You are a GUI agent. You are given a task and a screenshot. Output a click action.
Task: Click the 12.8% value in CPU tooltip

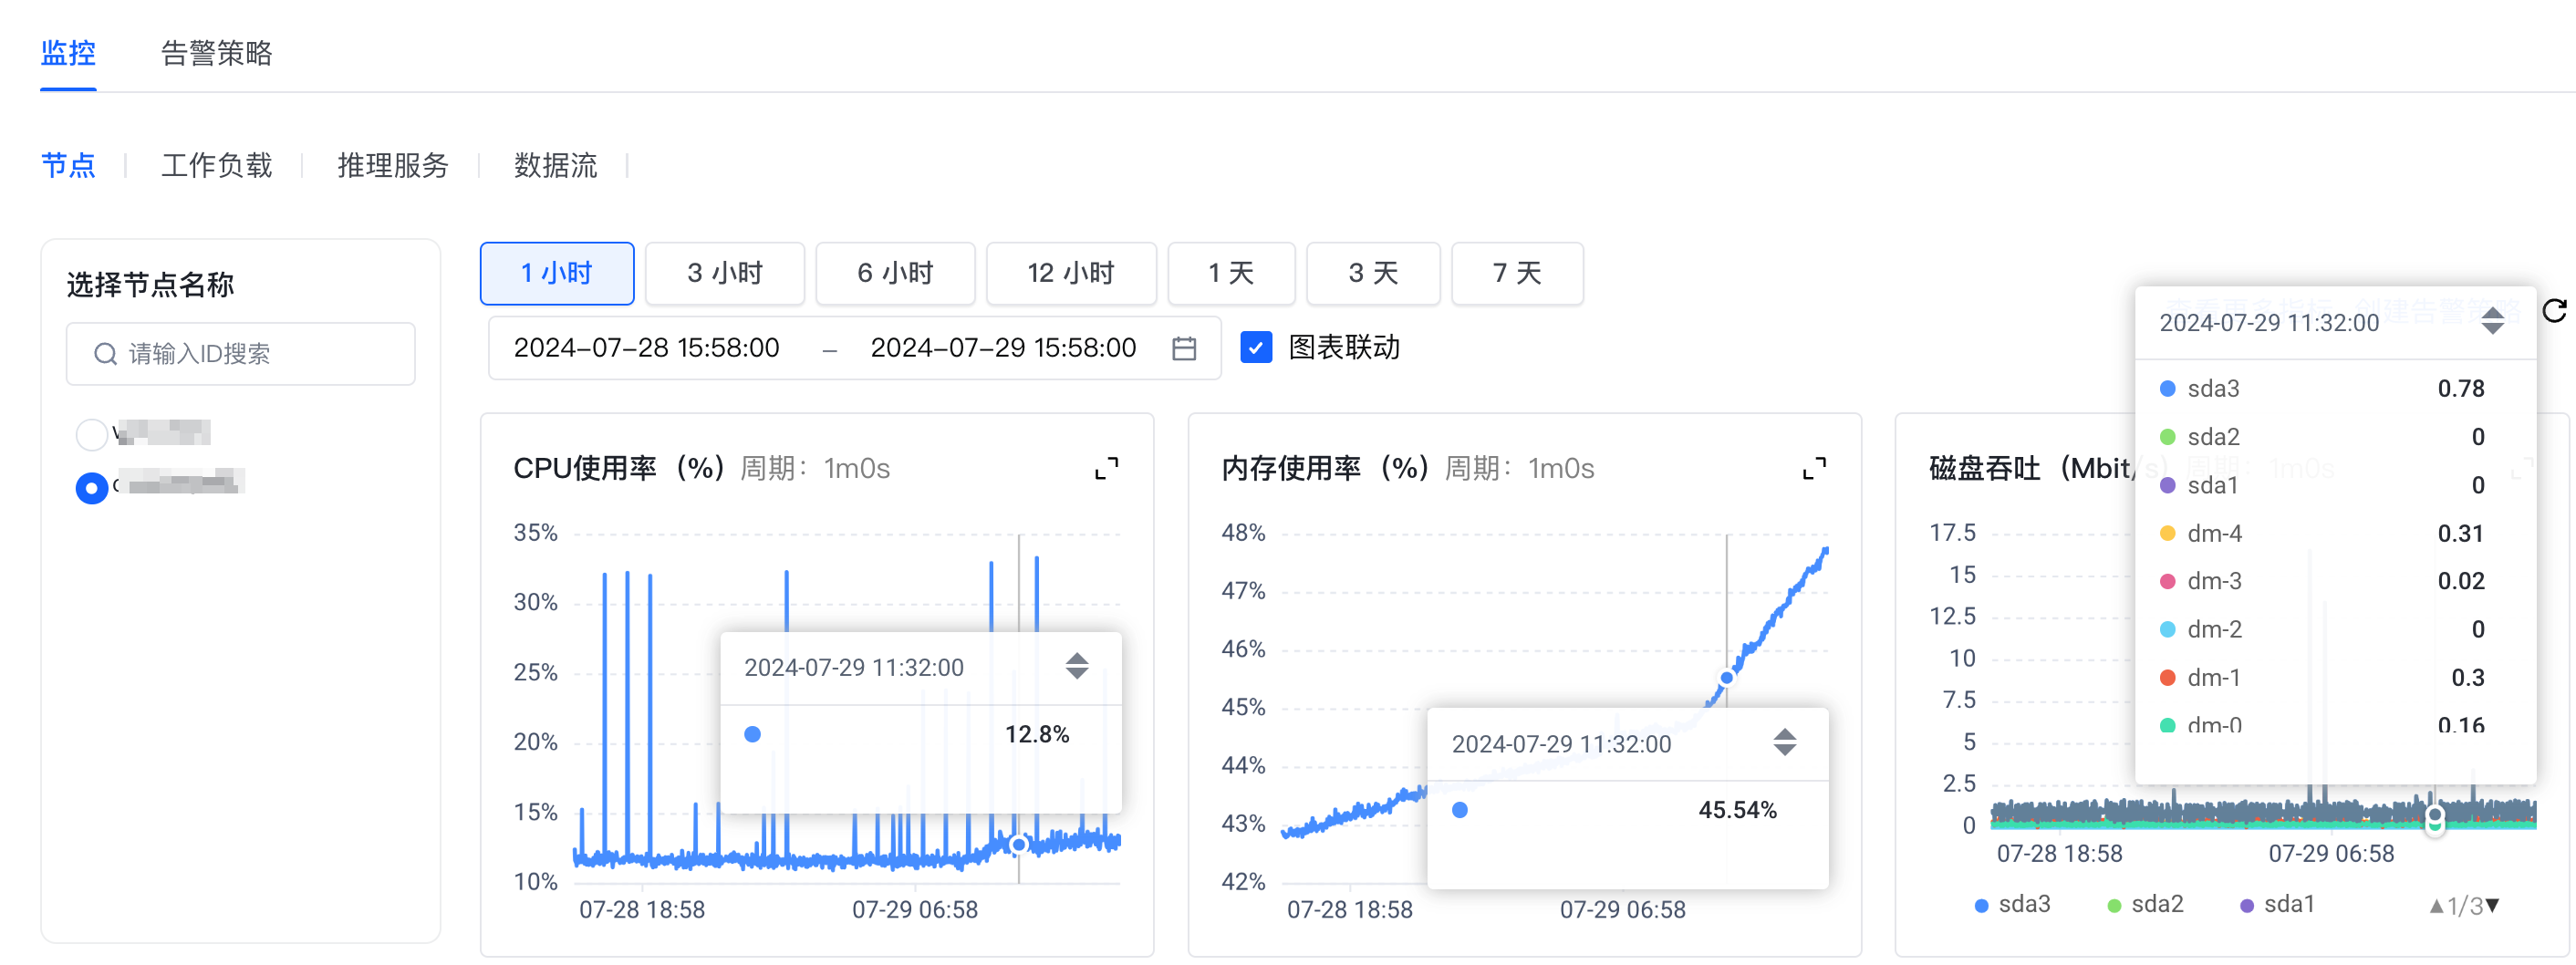pyautogui.click(x=1037, y=735)
